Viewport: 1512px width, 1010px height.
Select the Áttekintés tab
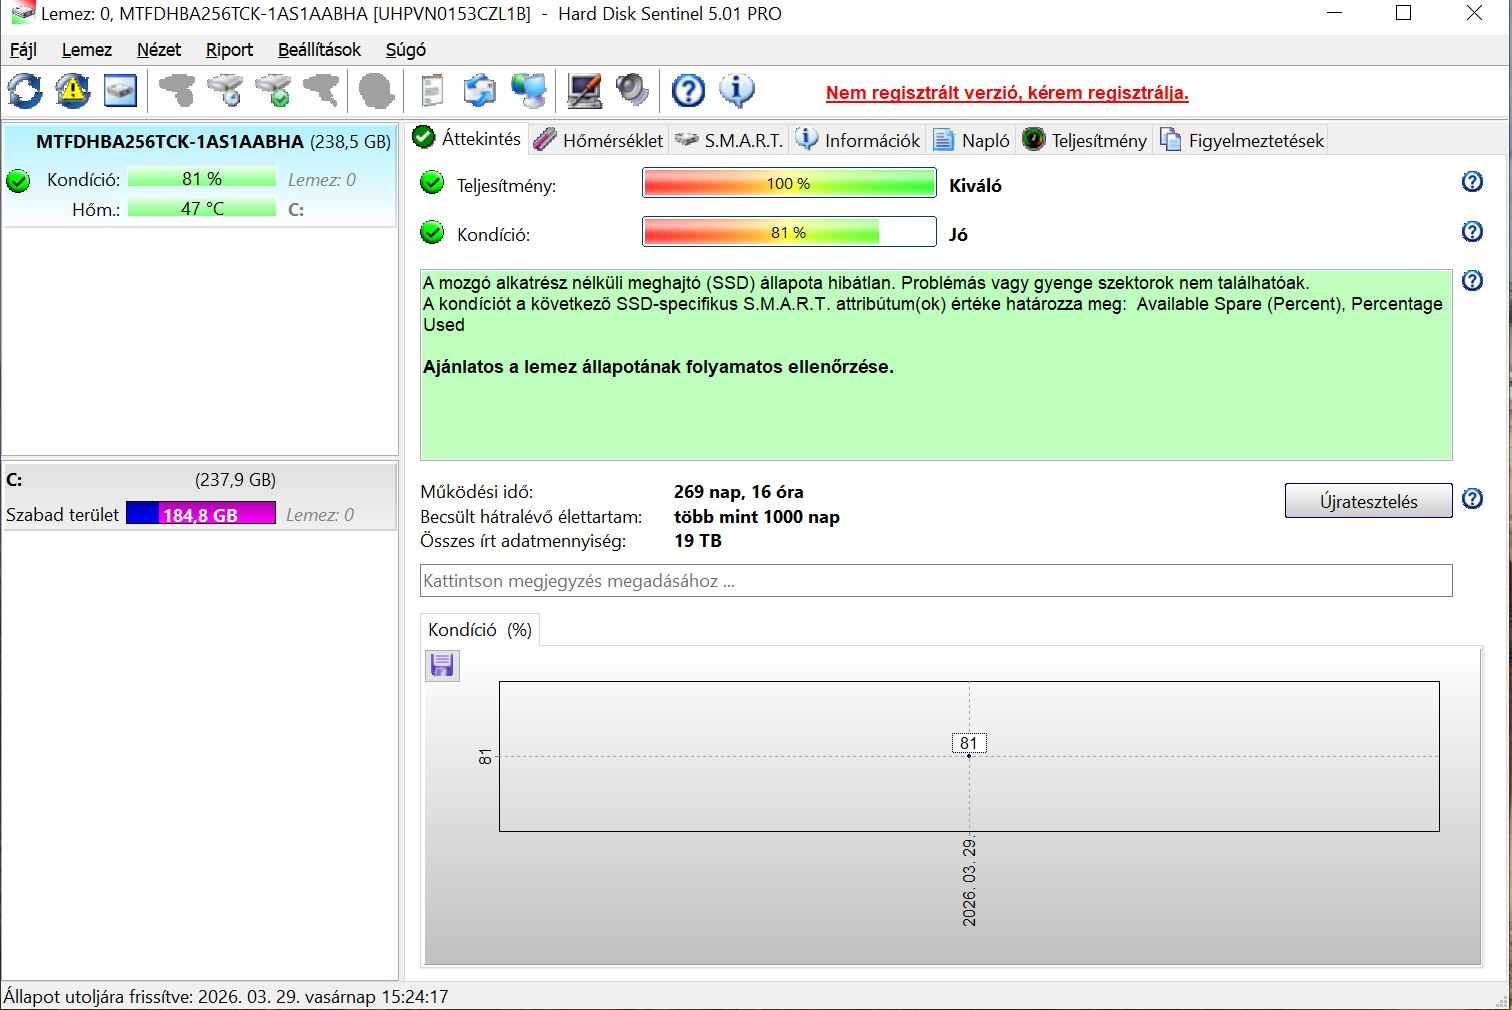click(x=467, y=138)
